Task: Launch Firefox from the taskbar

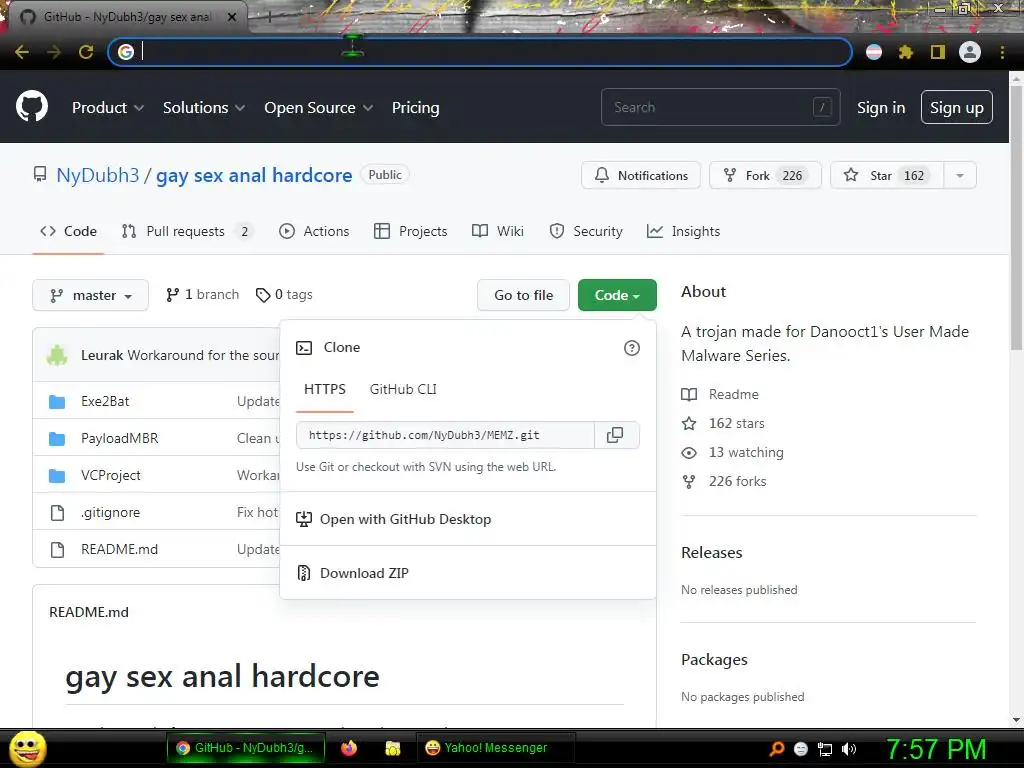Action: [x=349, y=748]
